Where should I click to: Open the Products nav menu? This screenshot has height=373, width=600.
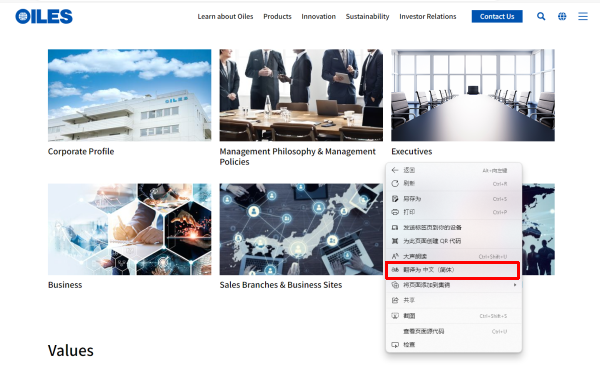coord(277,16)
